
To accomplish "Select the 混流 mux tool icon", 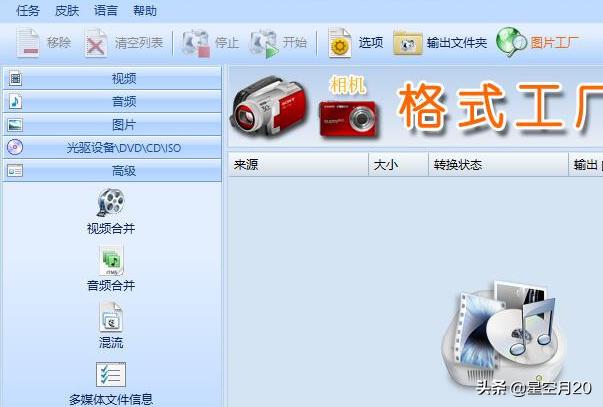I will (111, 319).
